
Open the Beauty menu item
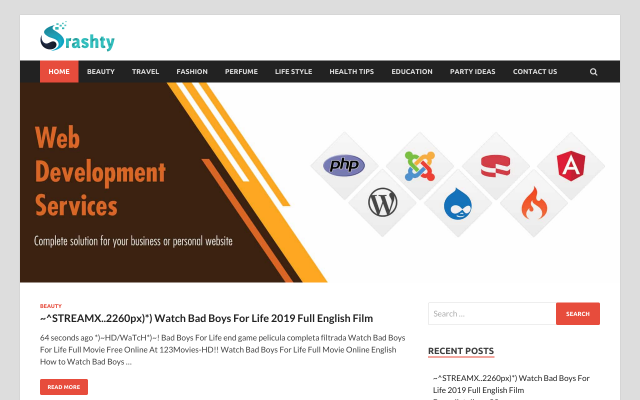[x=101, y=71]
